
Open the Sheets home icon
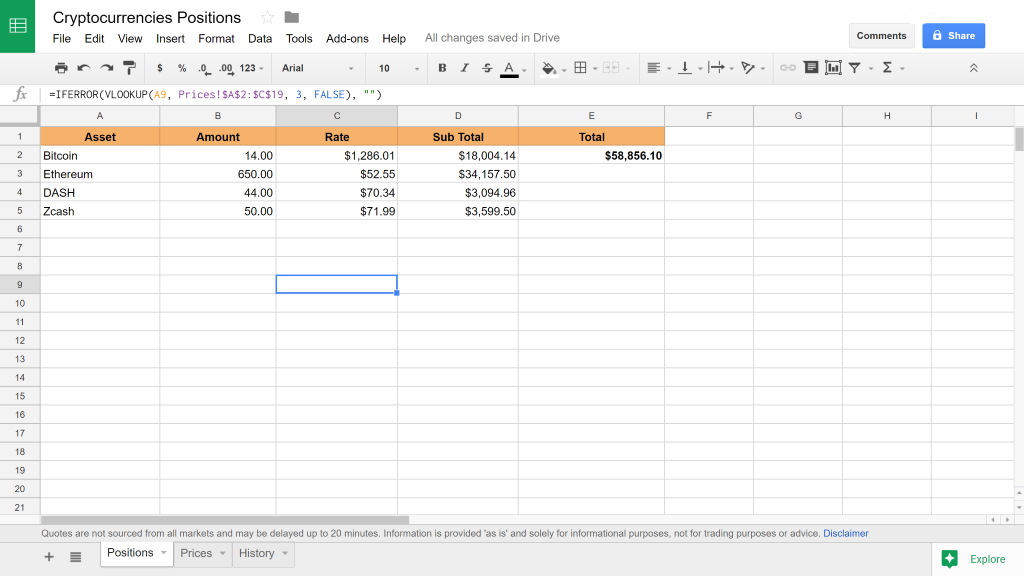click(x=18, y=26)
